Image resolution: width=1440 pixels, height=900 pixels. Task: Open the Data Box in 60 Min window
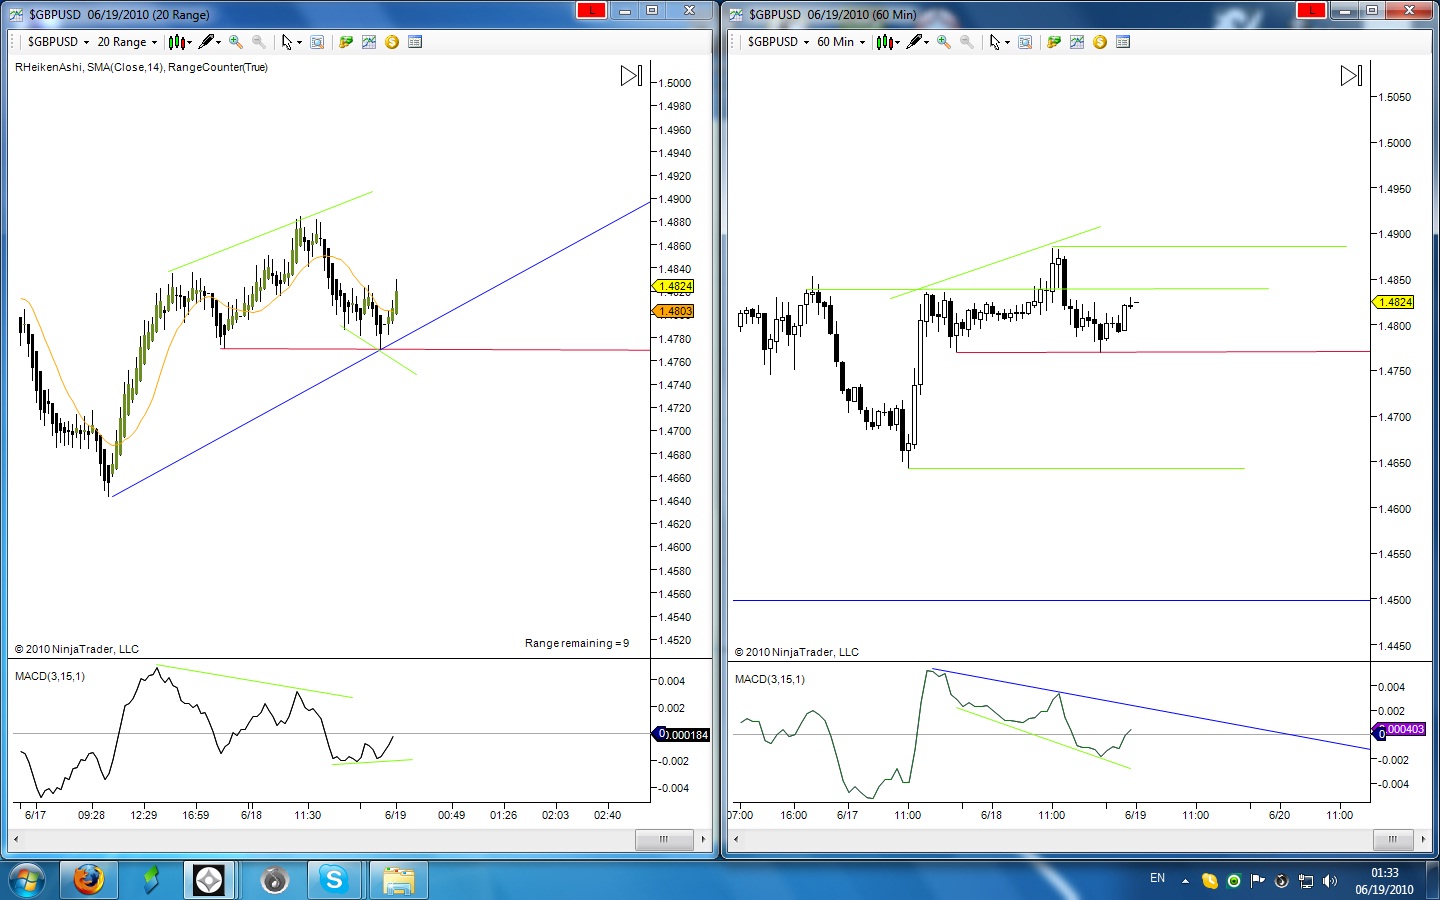click(x=1025, y=42)
